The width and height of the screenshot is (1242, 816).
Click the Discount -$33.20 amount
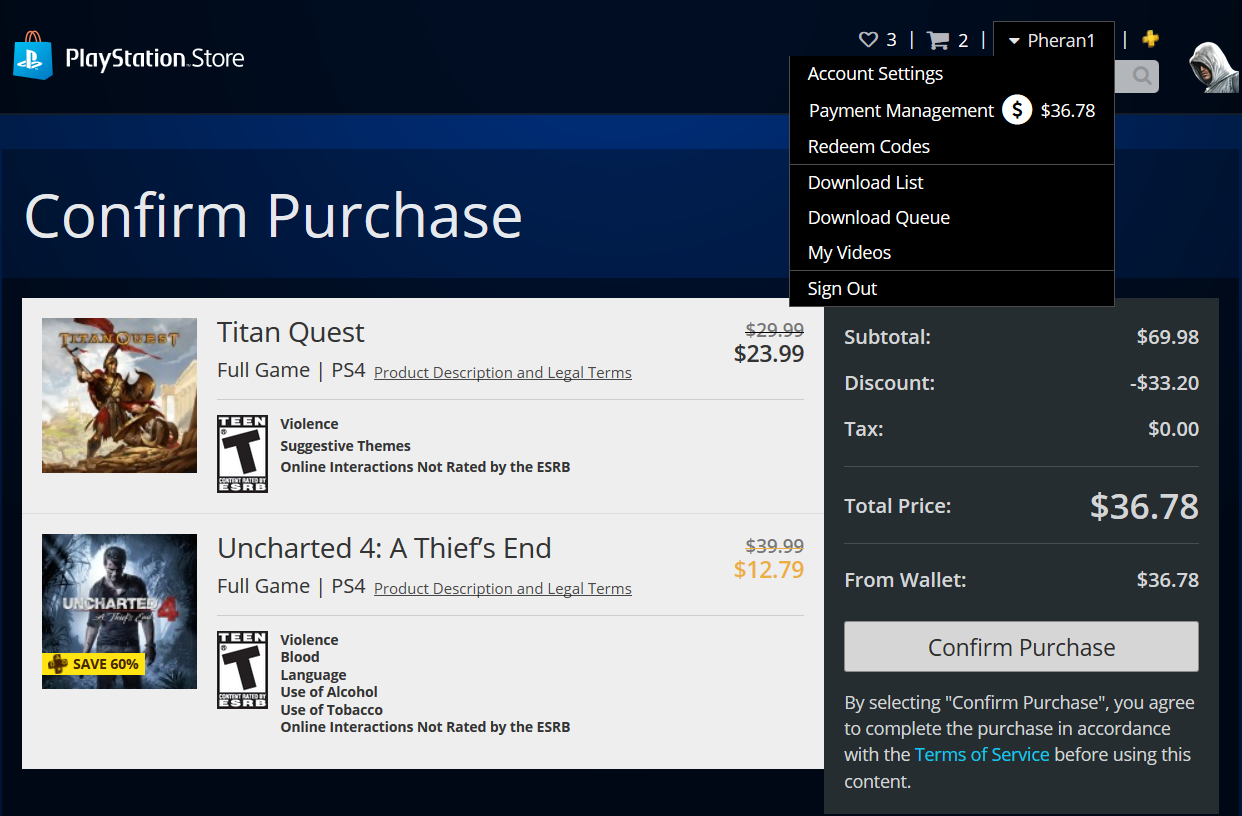point(1163,383)
